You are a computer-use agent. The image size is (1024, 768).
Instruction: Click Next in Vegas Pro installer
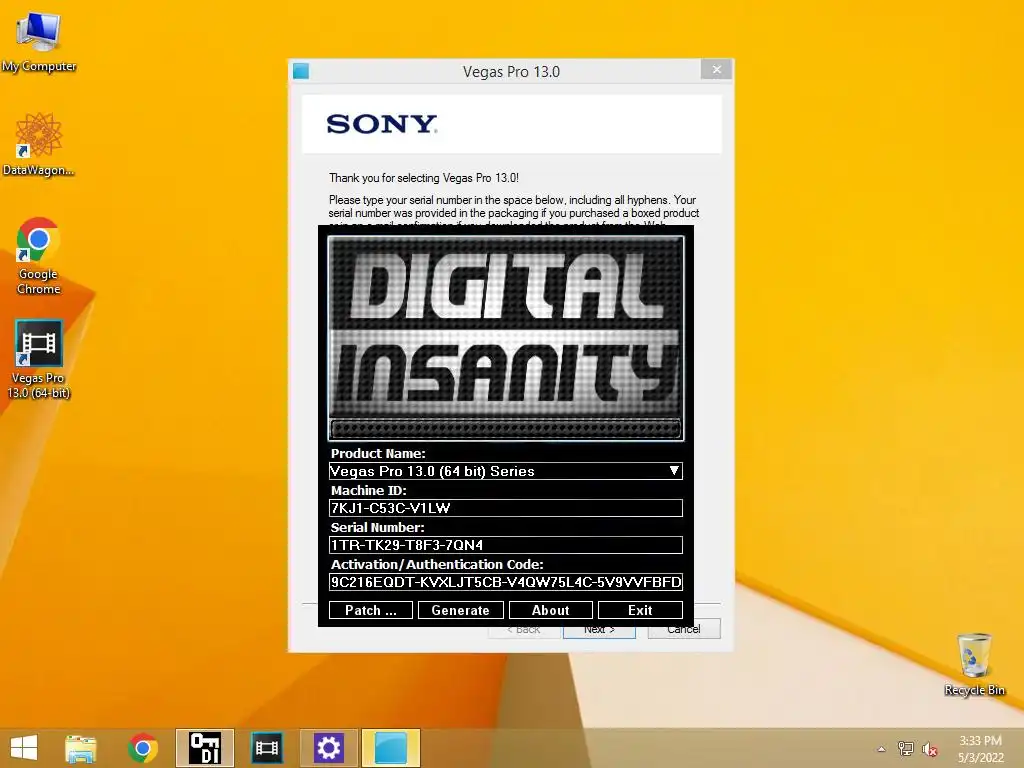pos(599,630)
